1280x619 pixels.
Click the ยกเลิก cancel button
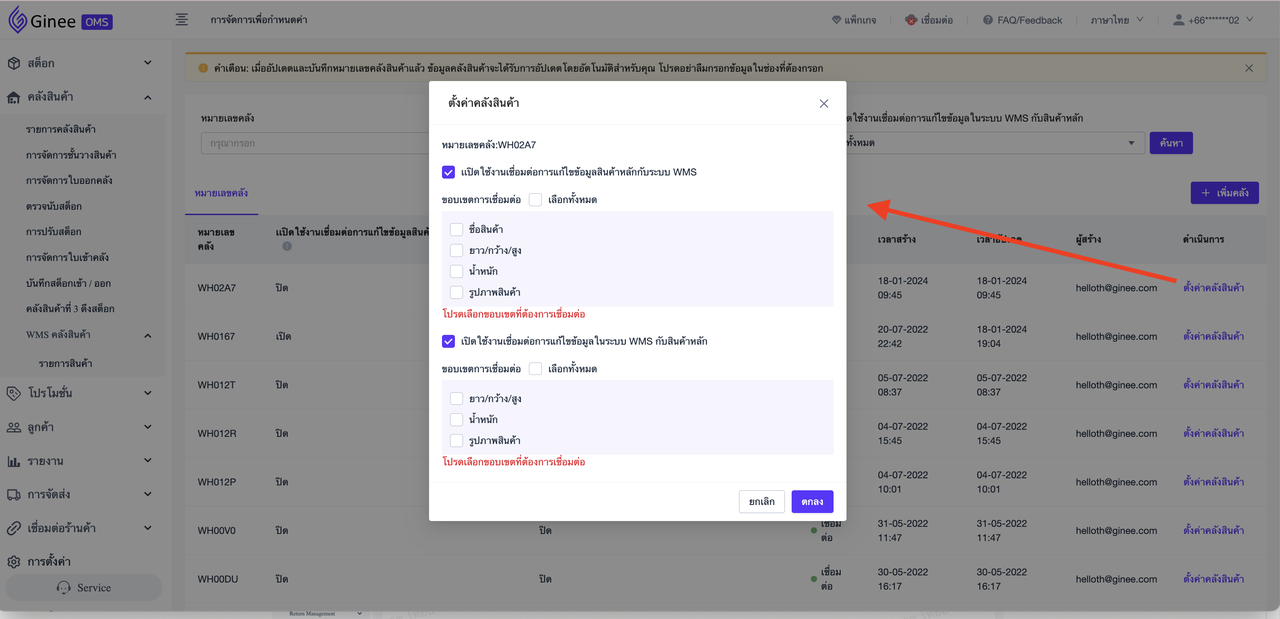761,502
